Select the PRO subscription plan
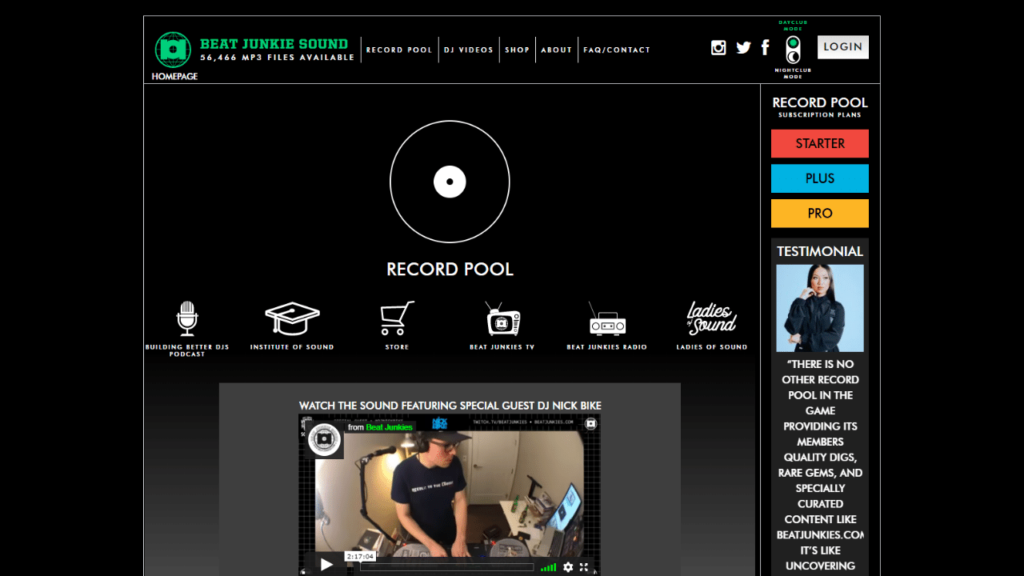This screenshot has width=1024, height=576. click(820, 214)
